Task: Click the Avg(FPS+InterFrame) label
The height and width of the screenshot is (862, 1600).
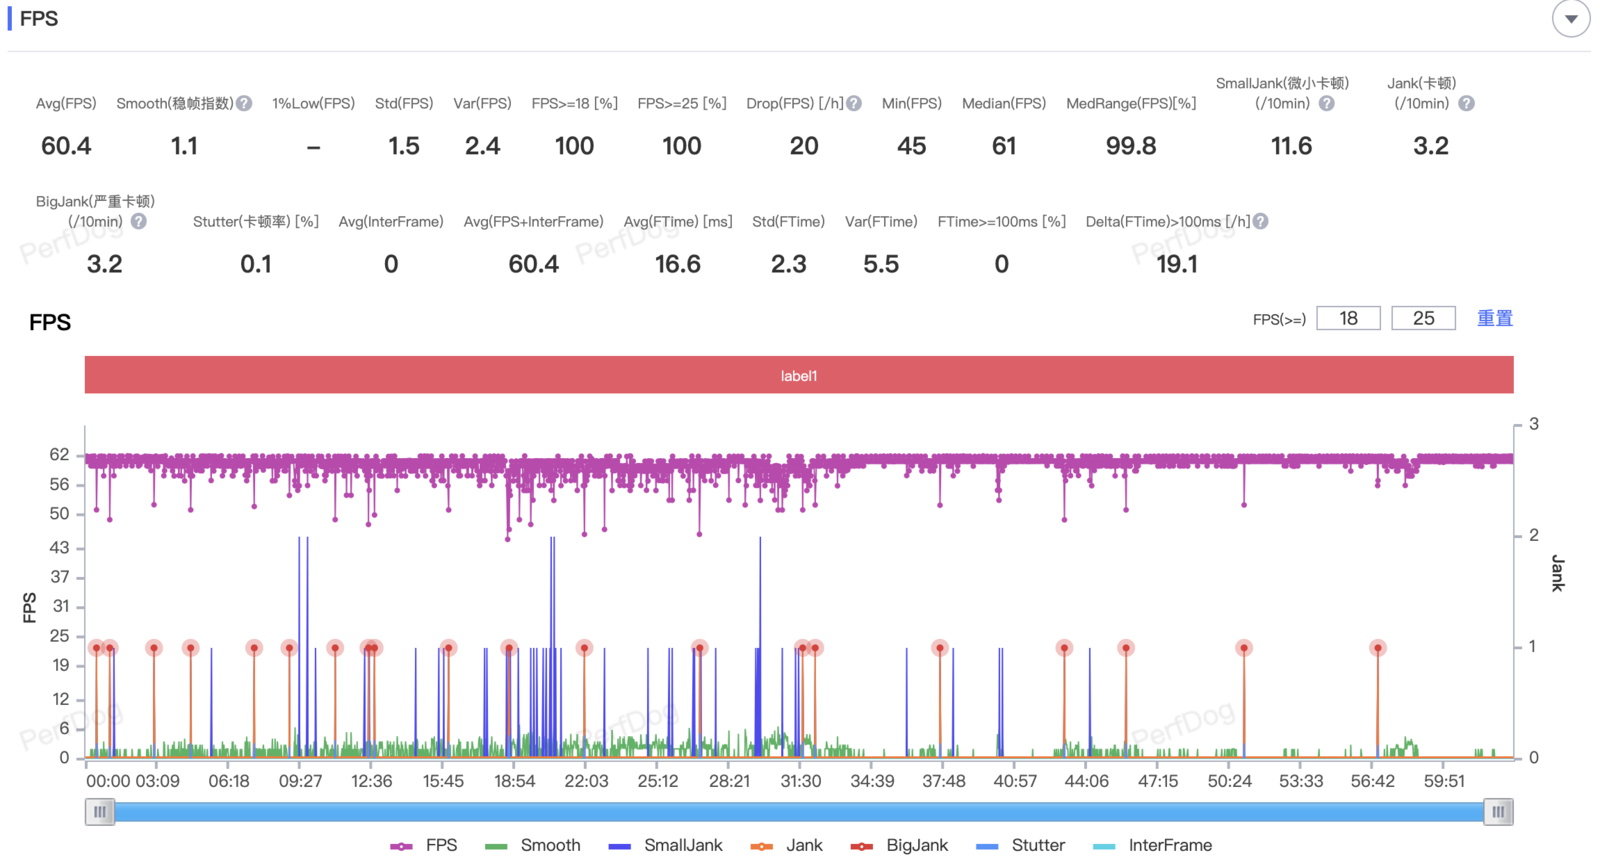Action: pyautogui.click(x=533, y=221)
